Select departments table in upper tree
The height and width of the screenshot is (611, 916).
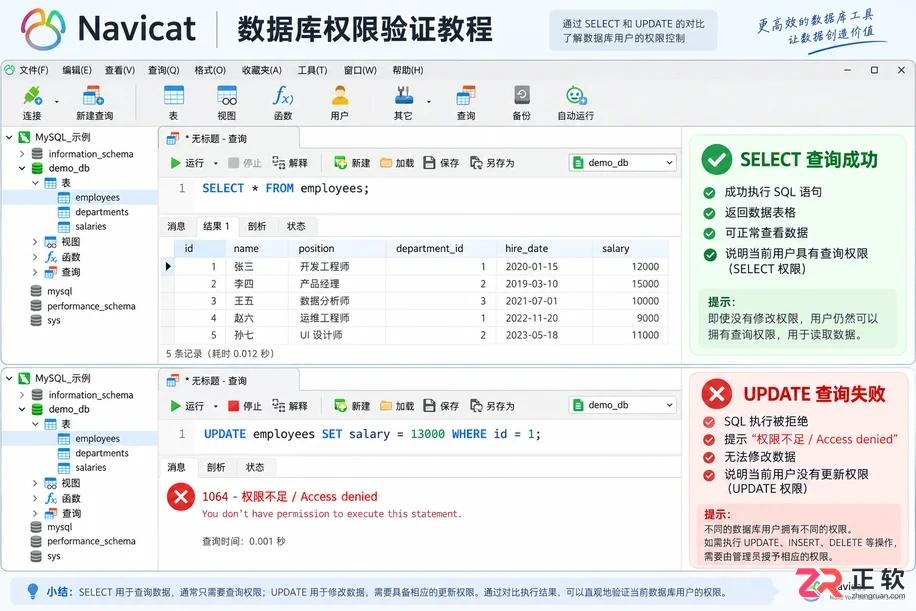102,212
